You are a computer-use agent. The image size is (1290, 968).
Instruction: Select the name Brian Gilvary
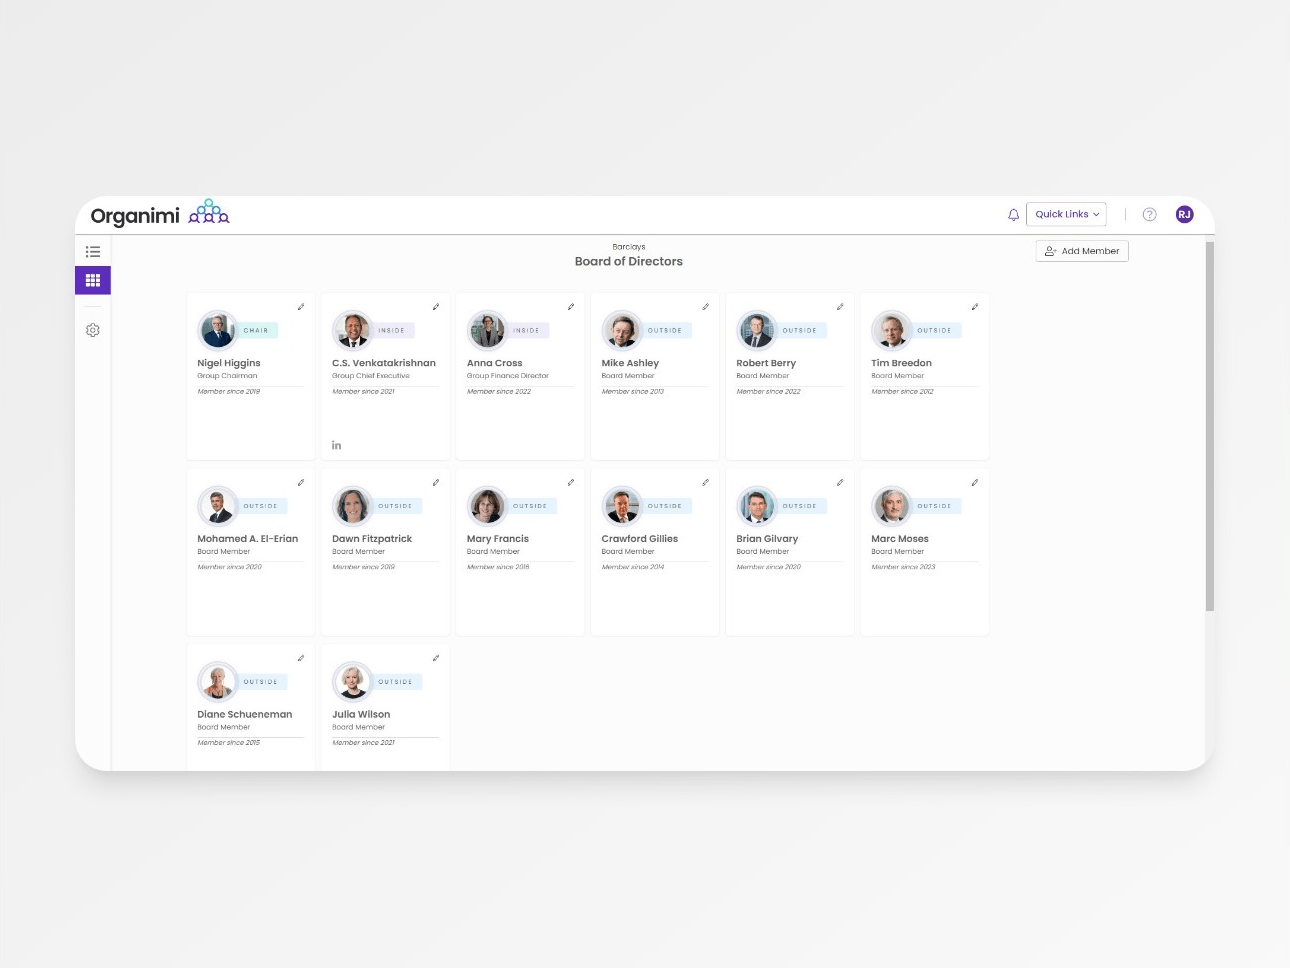[767, 539]
